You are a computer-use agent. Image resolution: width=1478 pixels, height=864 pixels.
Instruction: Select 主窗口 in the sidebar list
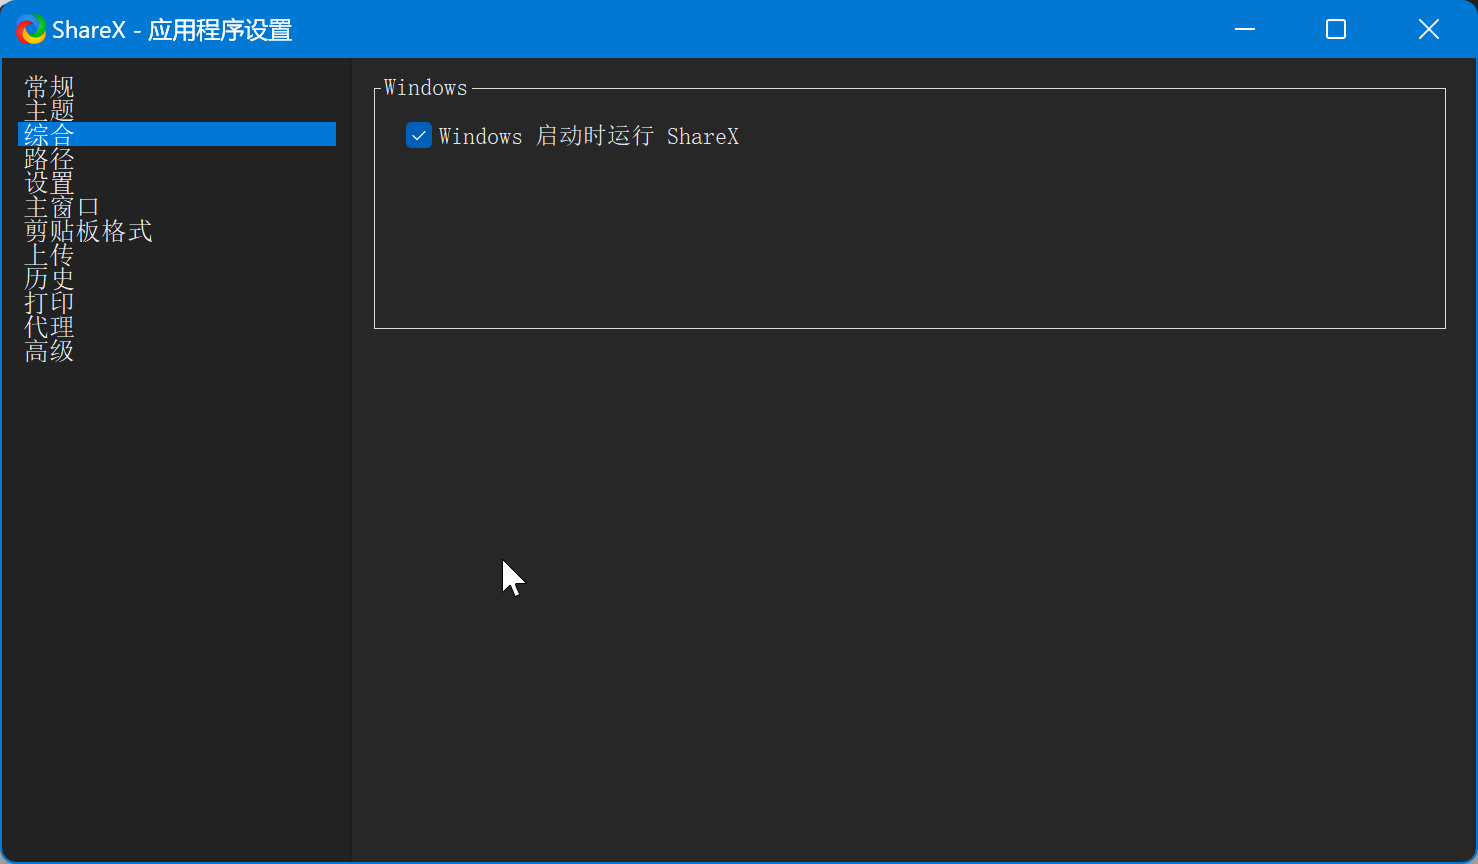point(62,207)
